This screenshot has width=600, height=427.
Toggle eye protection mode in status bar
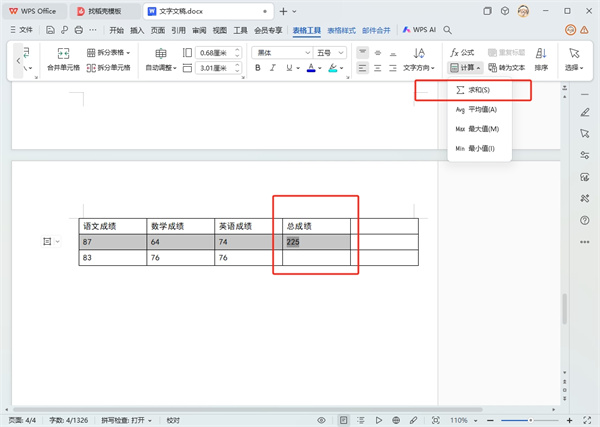(322, 420)
